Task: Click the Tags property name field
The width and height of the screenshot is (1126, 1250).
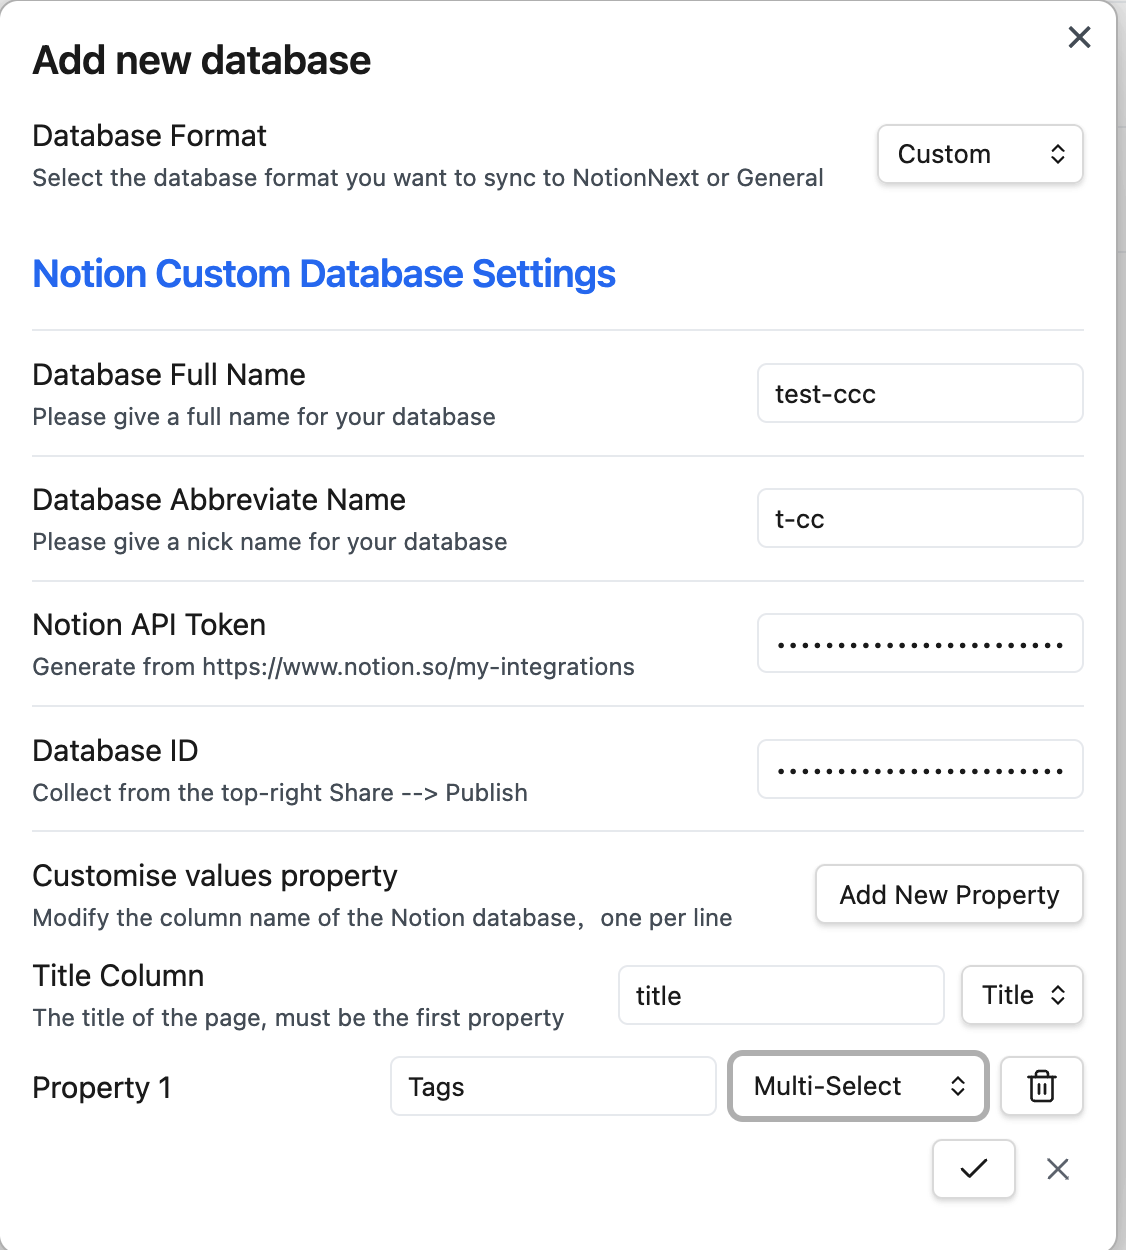Action: (x=552, y=1086)
